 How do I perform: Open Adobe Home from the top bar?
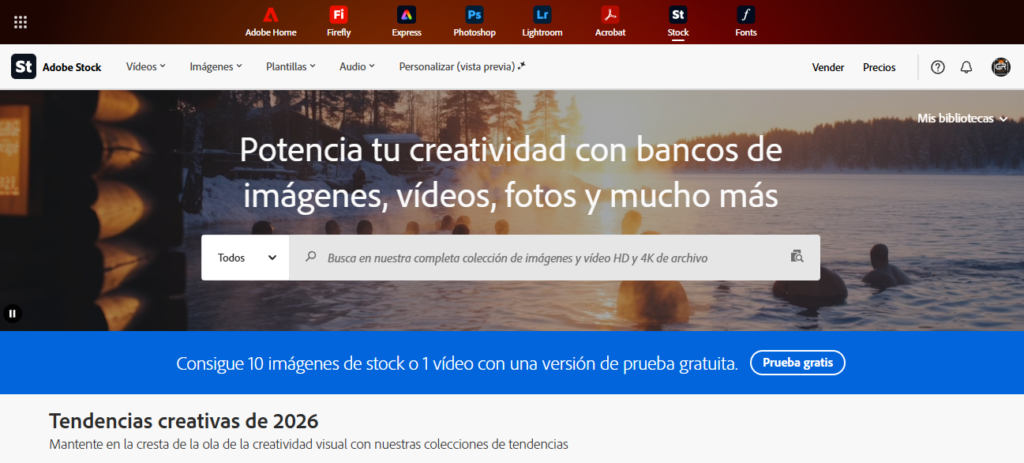pyautogui.click(x=270, y=21)
